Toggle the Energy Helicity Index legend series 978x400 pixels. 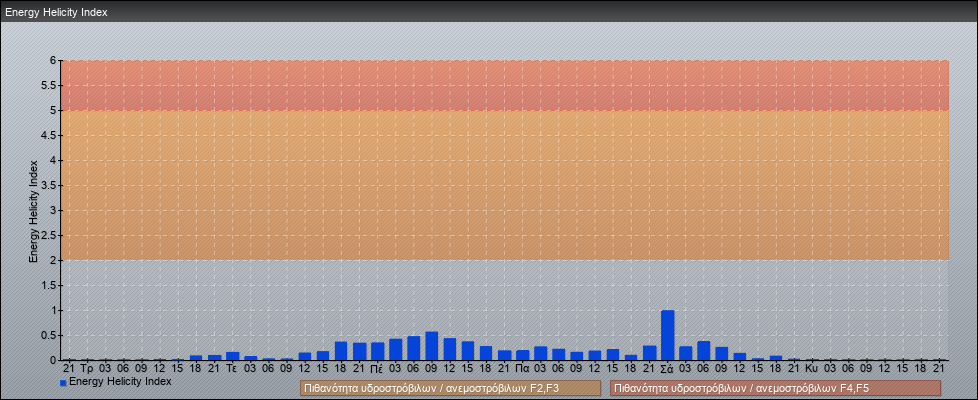tap(116, 381)
